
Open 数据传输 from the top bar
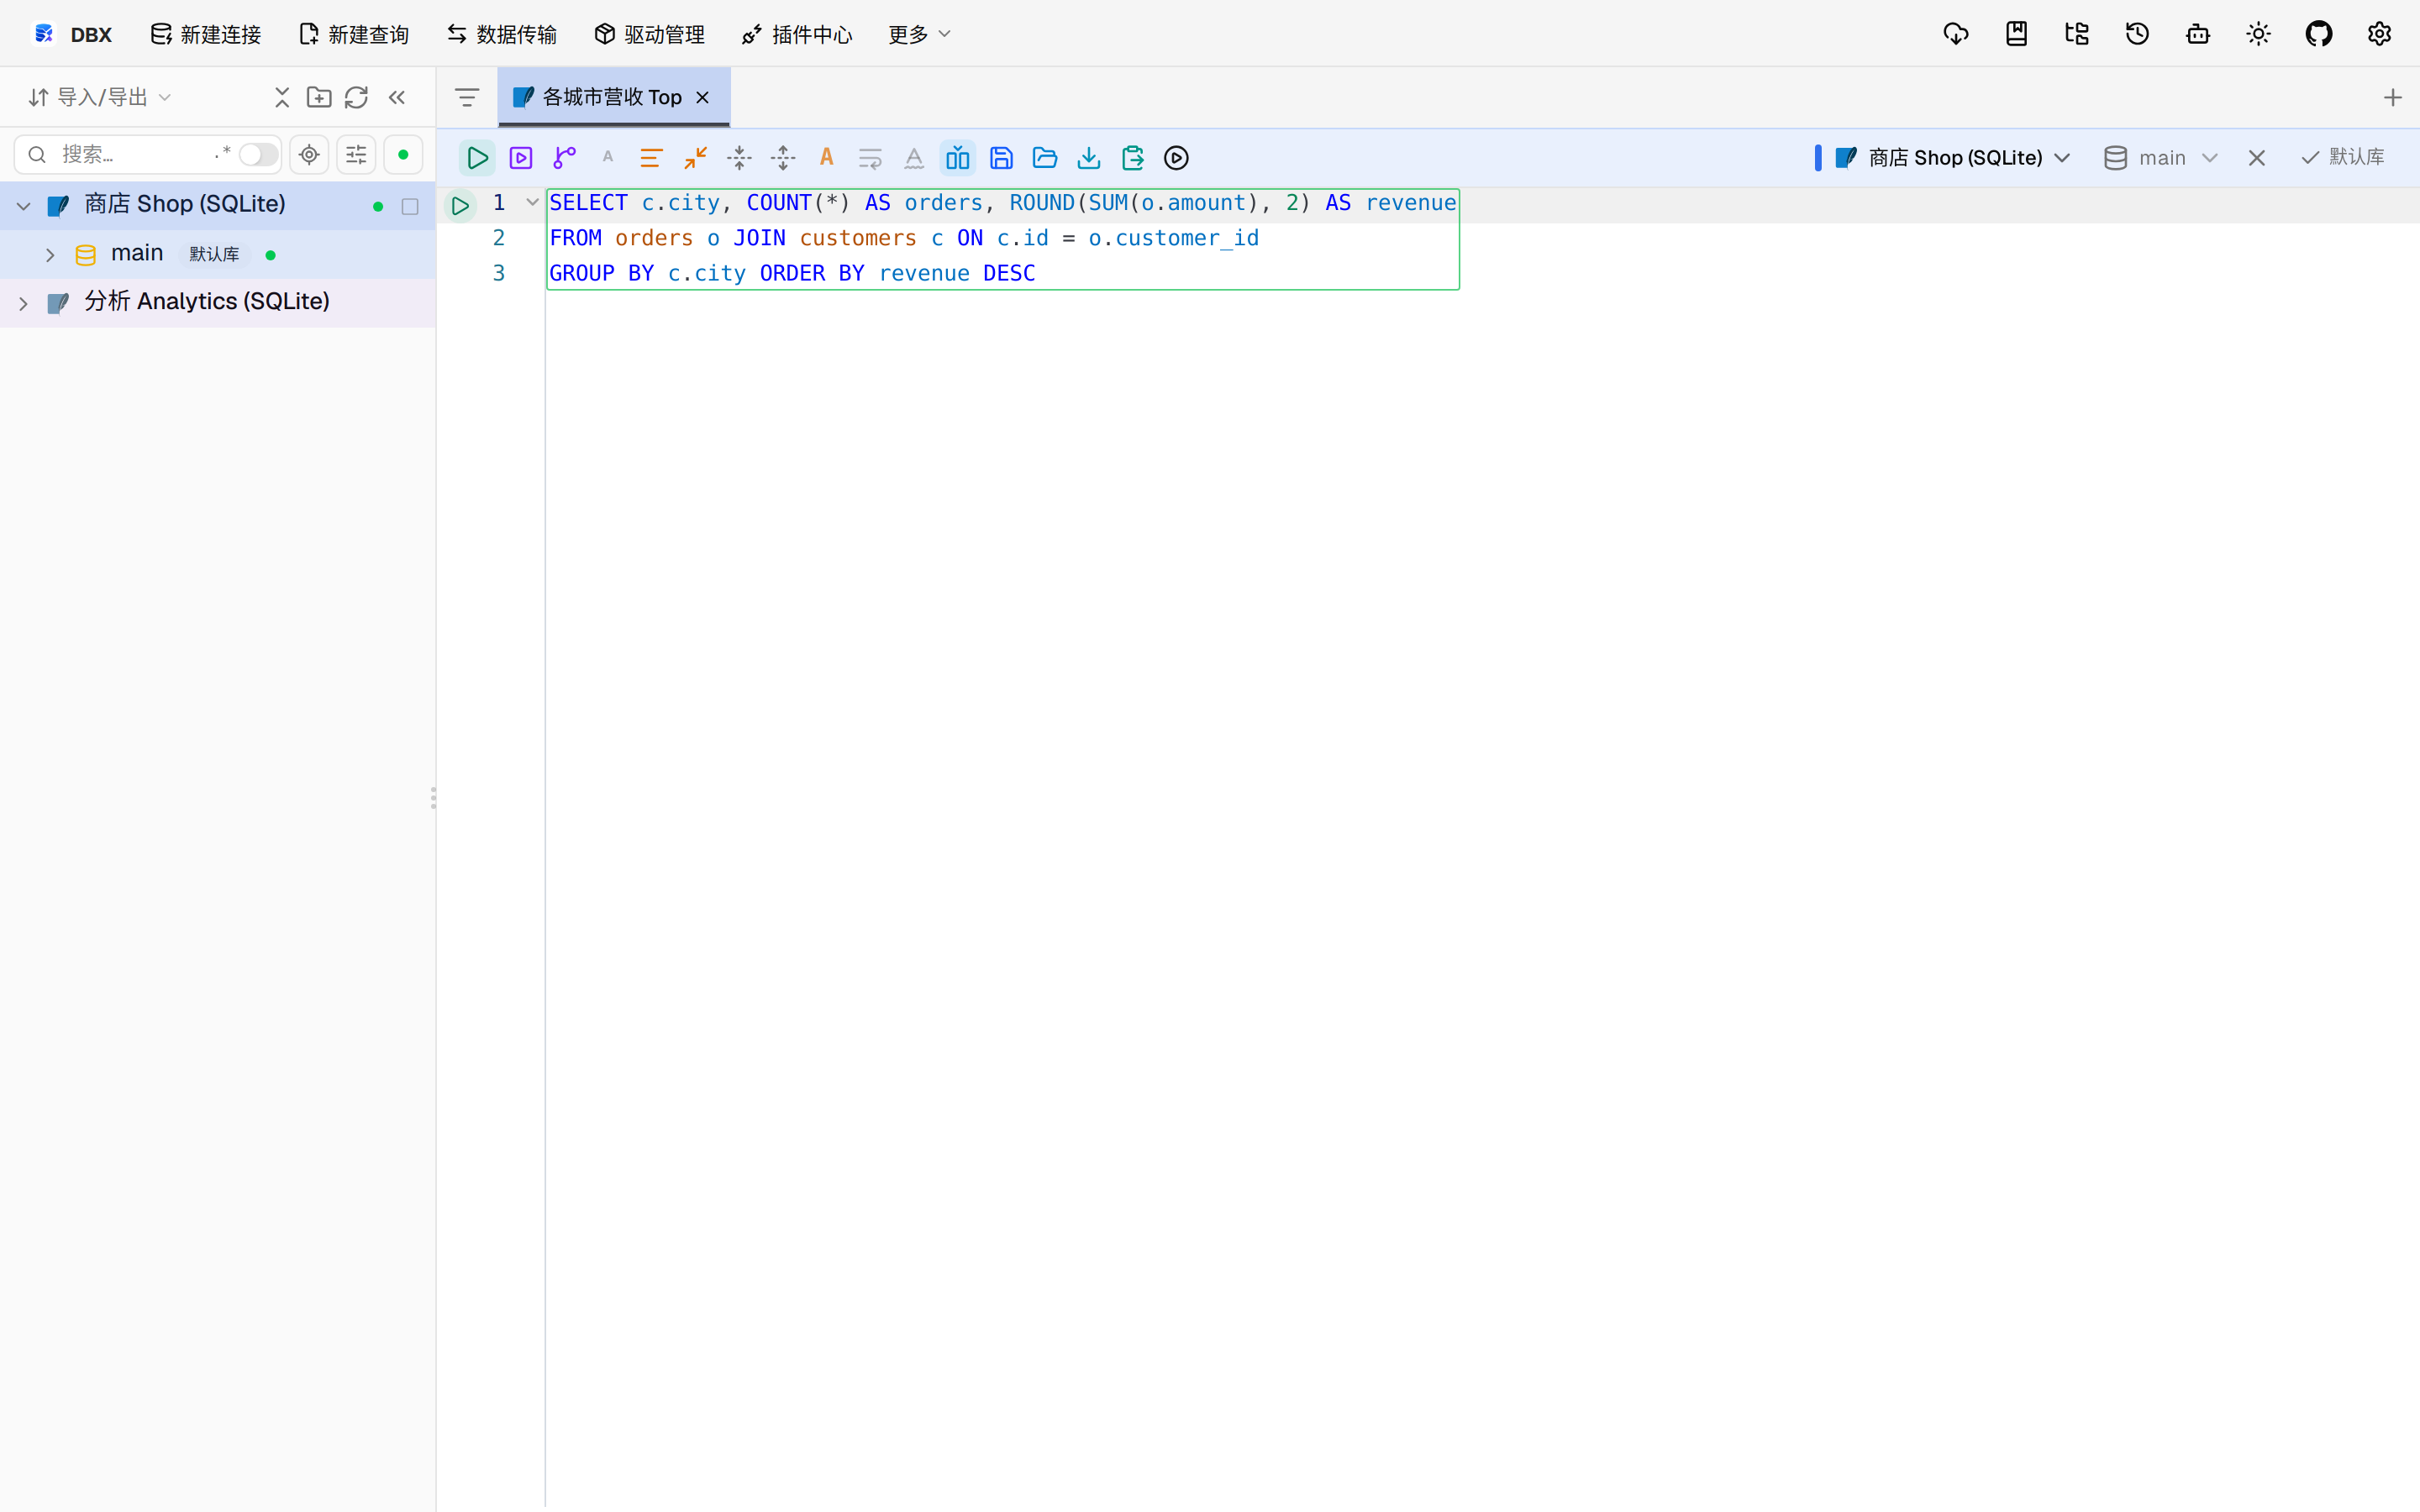[x=502, y=35]
